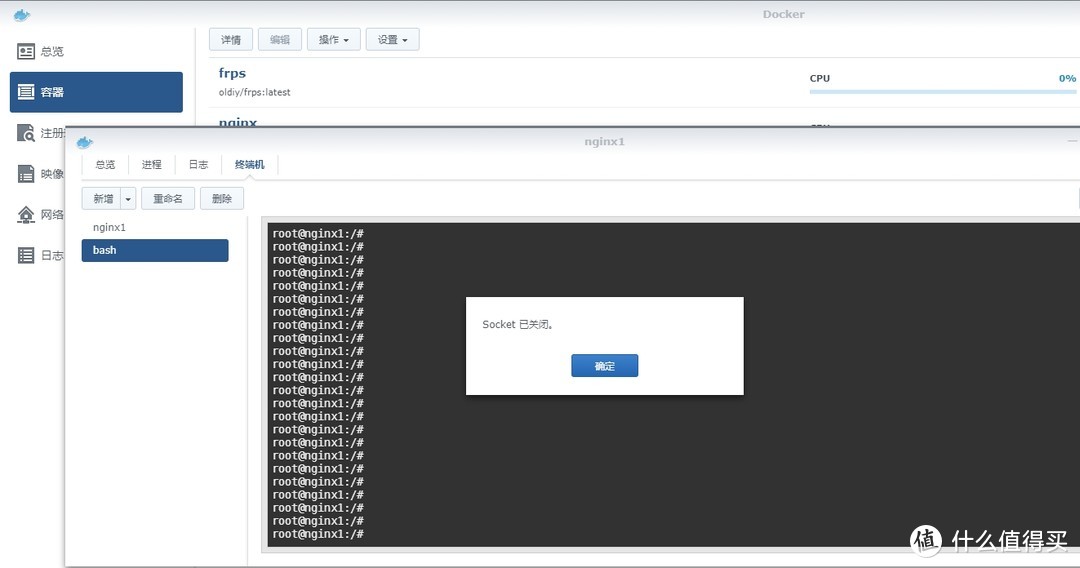The height and width of the screenshot is (568, 1080).
Task: Switch to 总览 tab in nginx1 window
Action: pos(105,165)
